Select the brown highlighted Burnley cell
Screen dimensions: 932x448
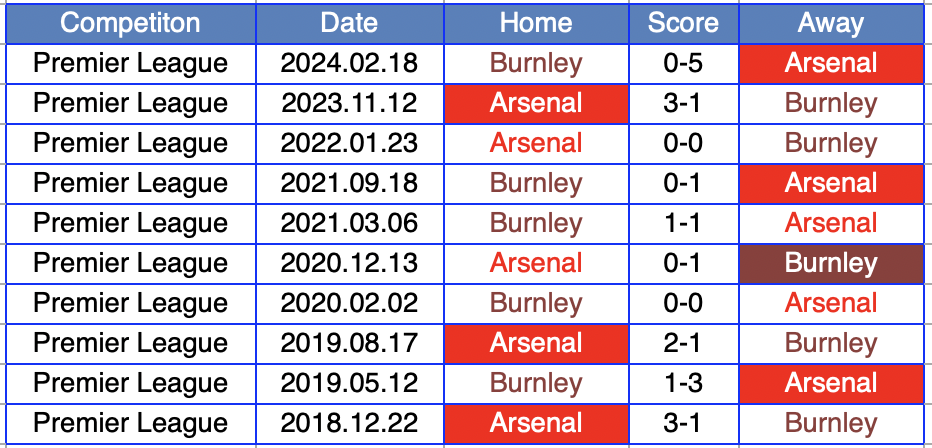tap(831, 263)
